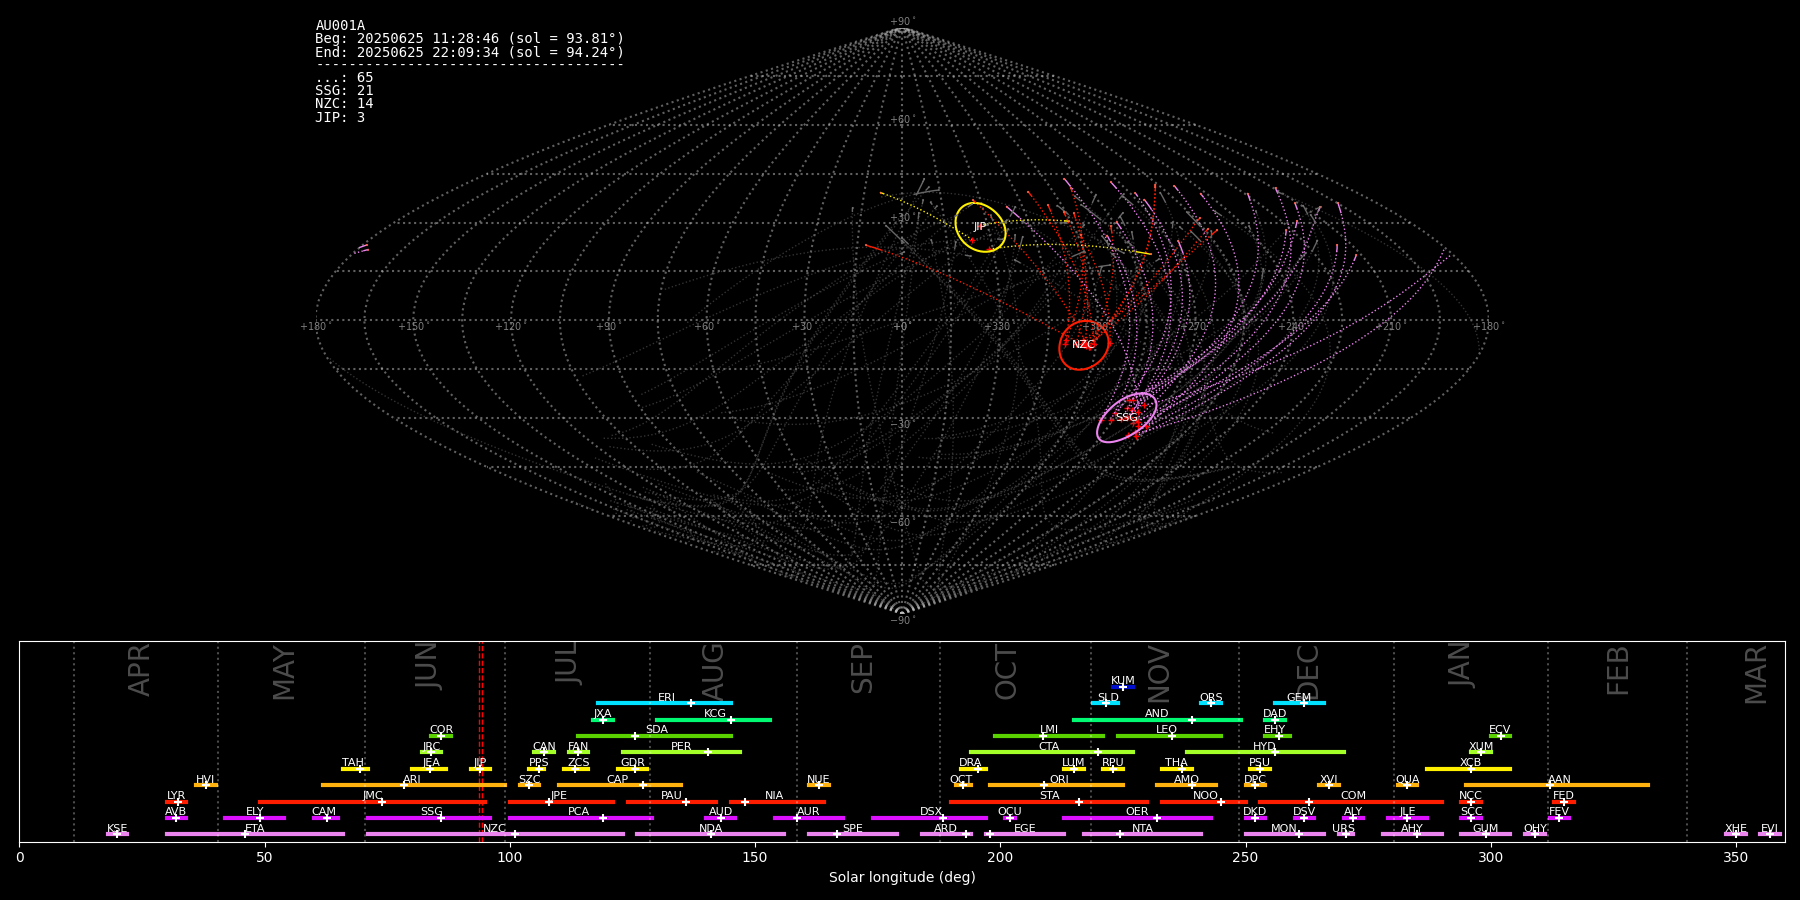The image size is (1800, 900).
Task: Select the SDA shower bar in timeline
Action: [x=654, y=736]
